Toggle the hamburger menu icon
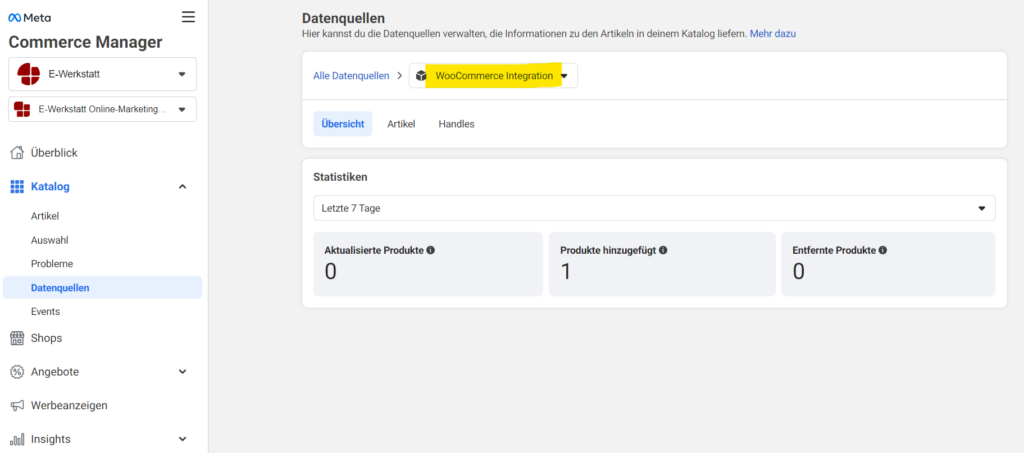1024x453 pixels. coord(188,17)
